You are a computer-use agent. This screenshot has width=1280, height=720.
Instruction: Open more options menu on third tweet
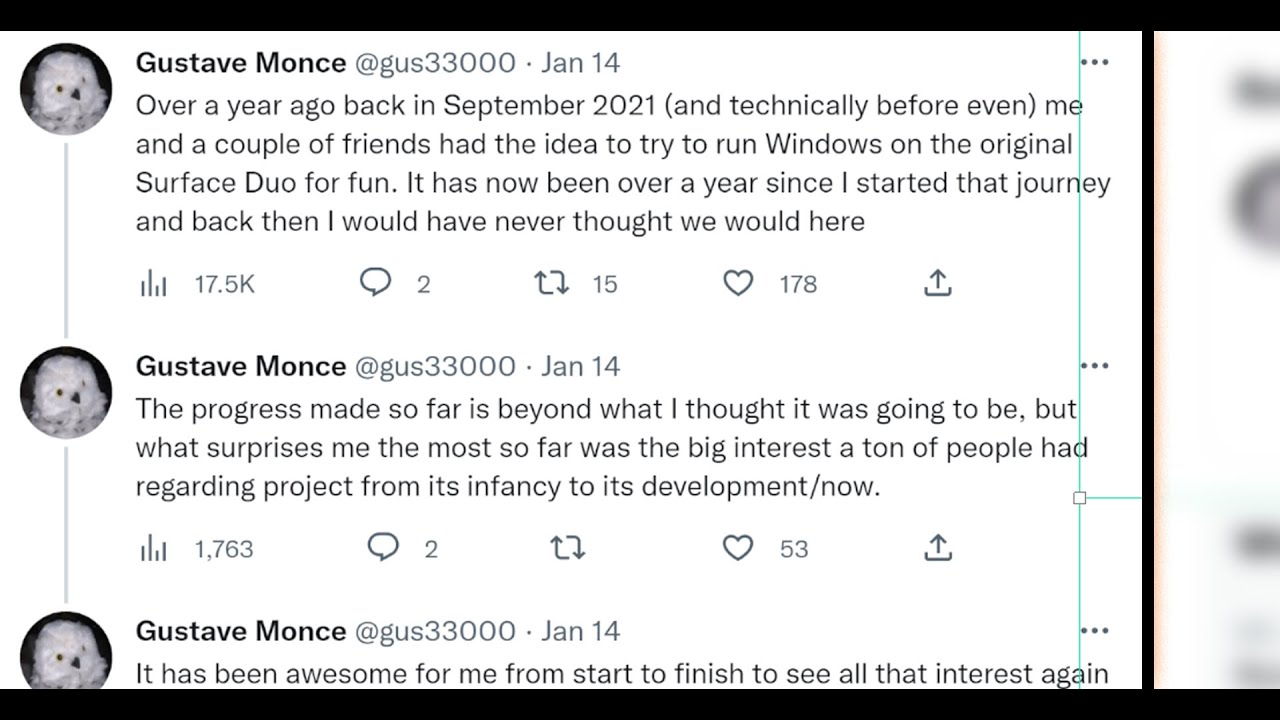(x=1096, y=631)
